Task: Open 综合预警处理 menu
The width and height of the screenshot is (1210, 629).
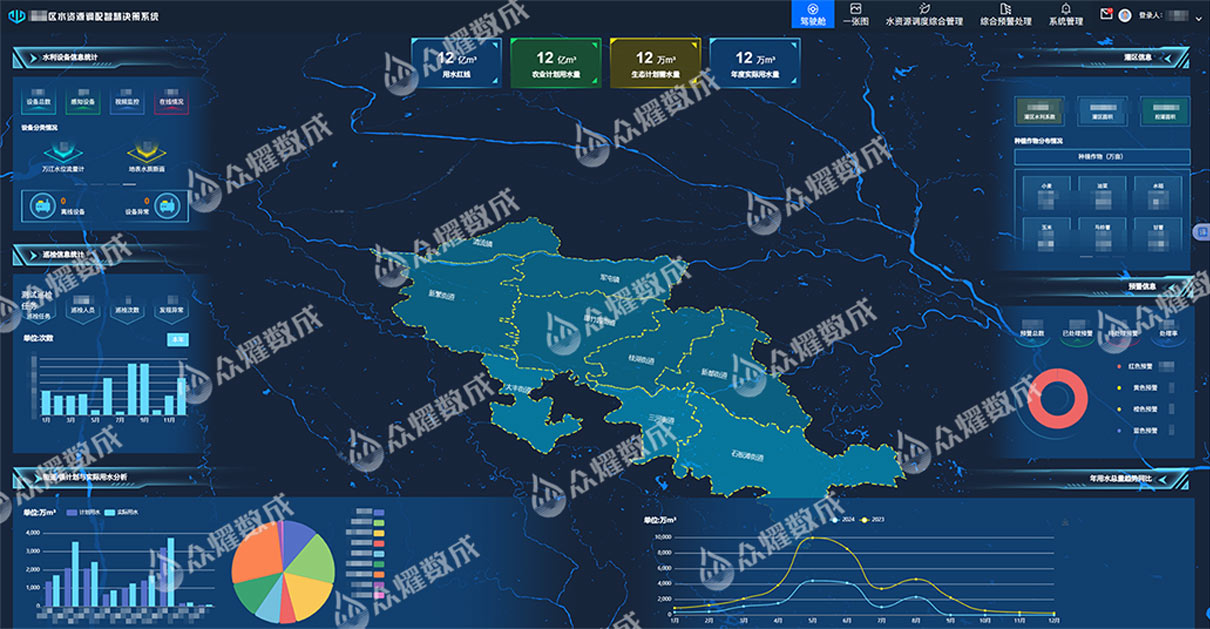Action: (1005, 14)
